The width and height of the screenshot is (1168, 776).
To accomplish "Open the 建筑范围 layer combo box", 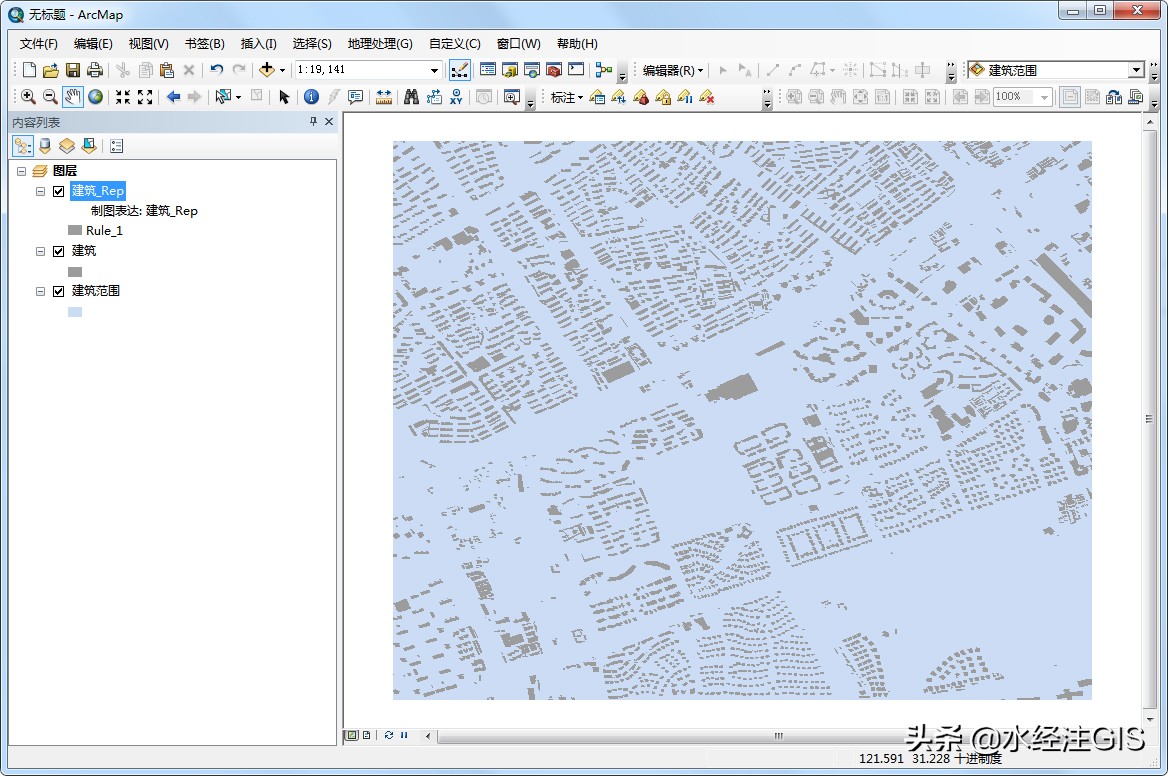I will coord(1135,70).
